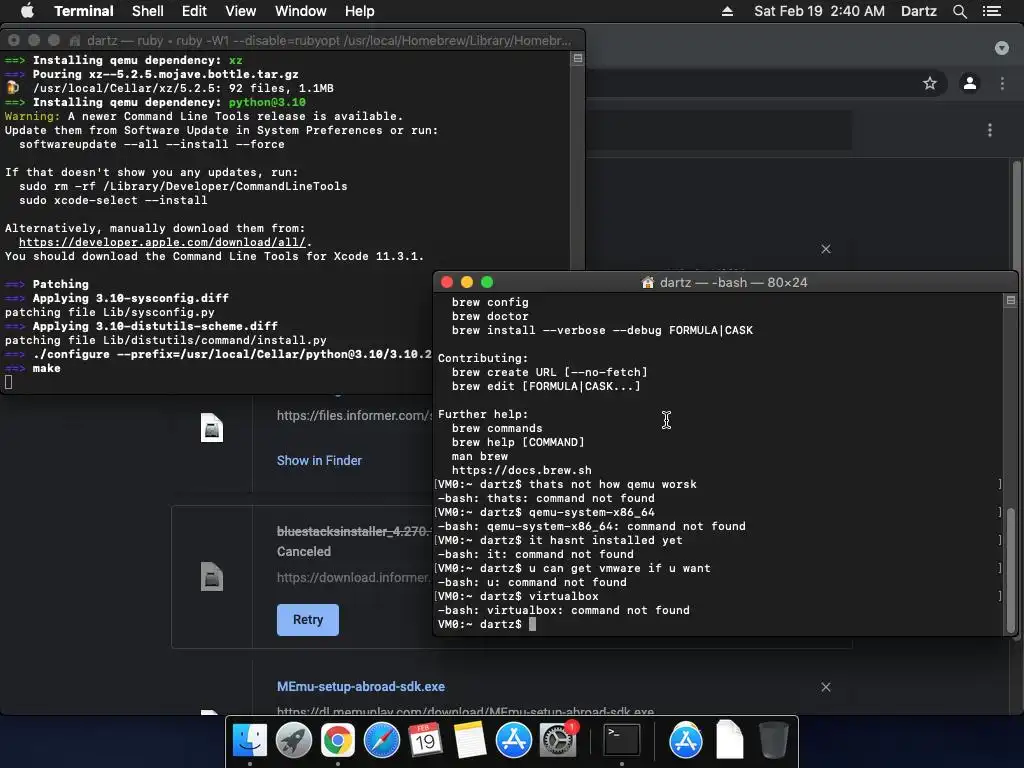Open the Window menu

coord(300,11)
